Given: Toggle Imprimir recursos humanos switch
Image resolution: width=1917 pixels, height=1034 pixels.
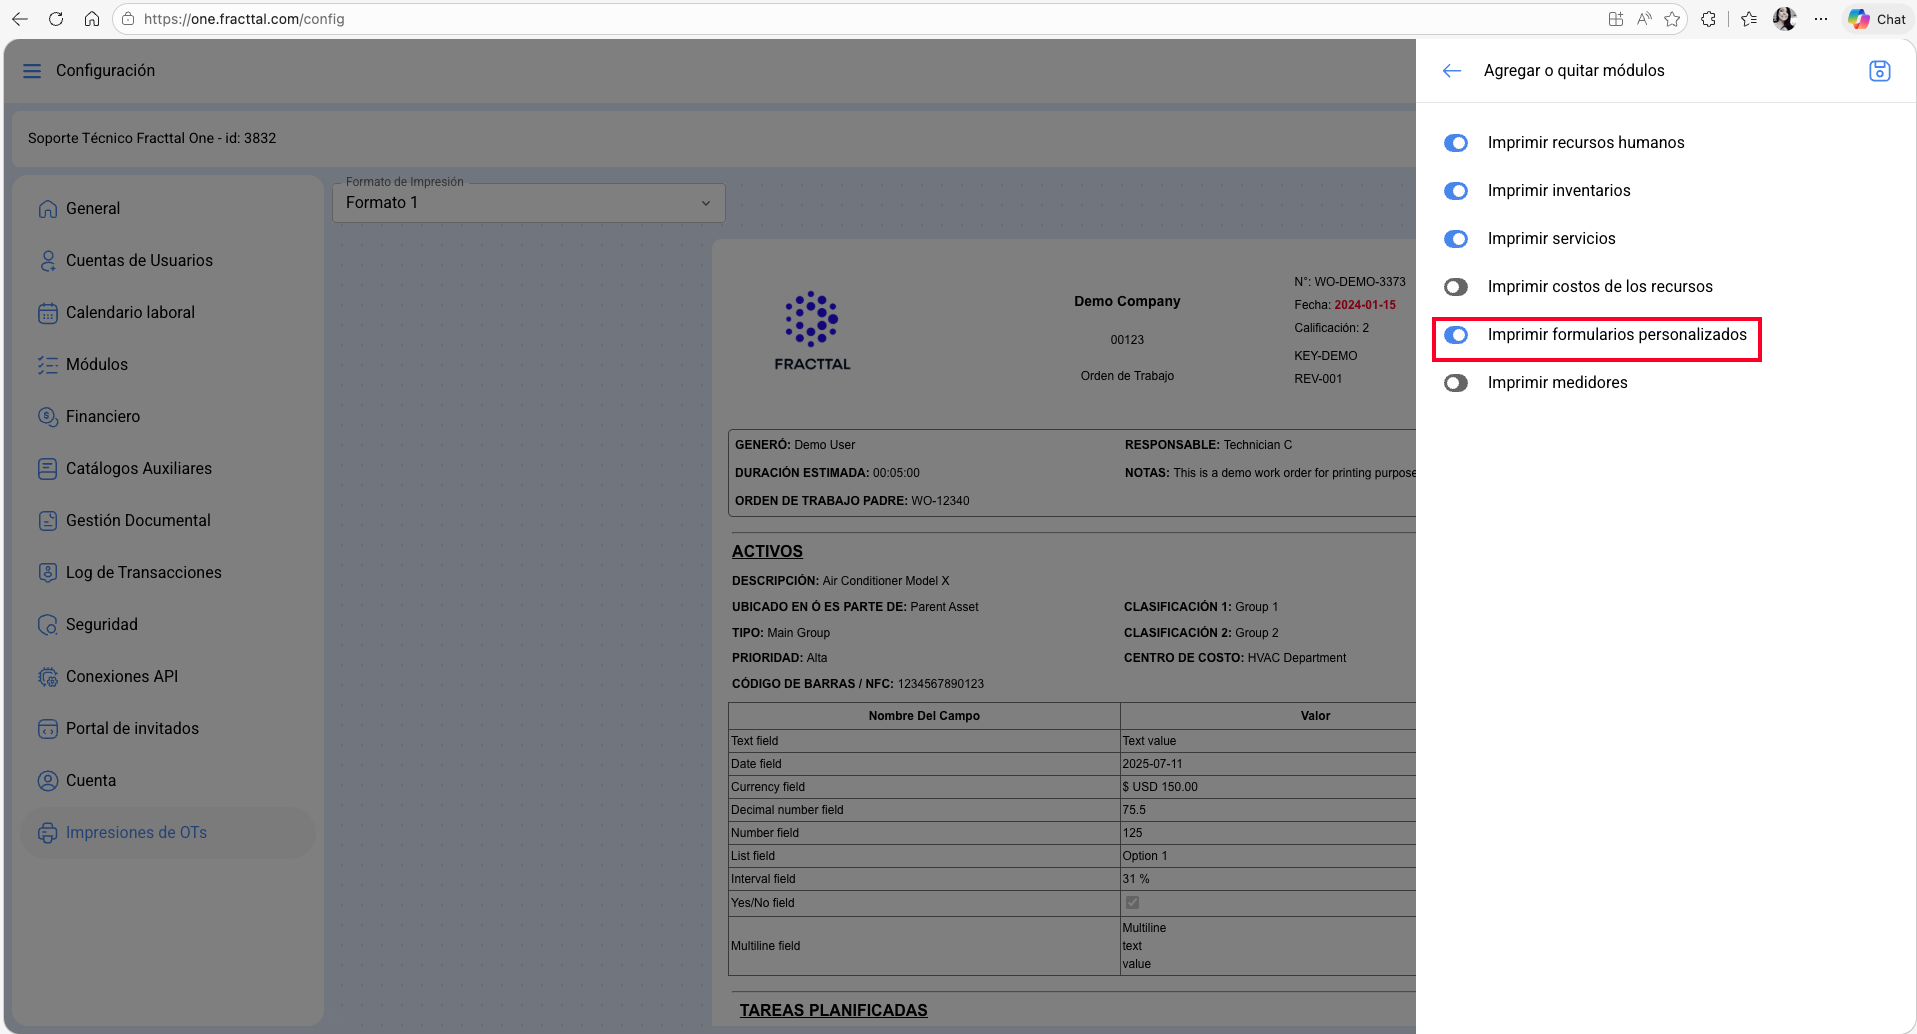Looking at the screenshot, I should [1456, 143].
